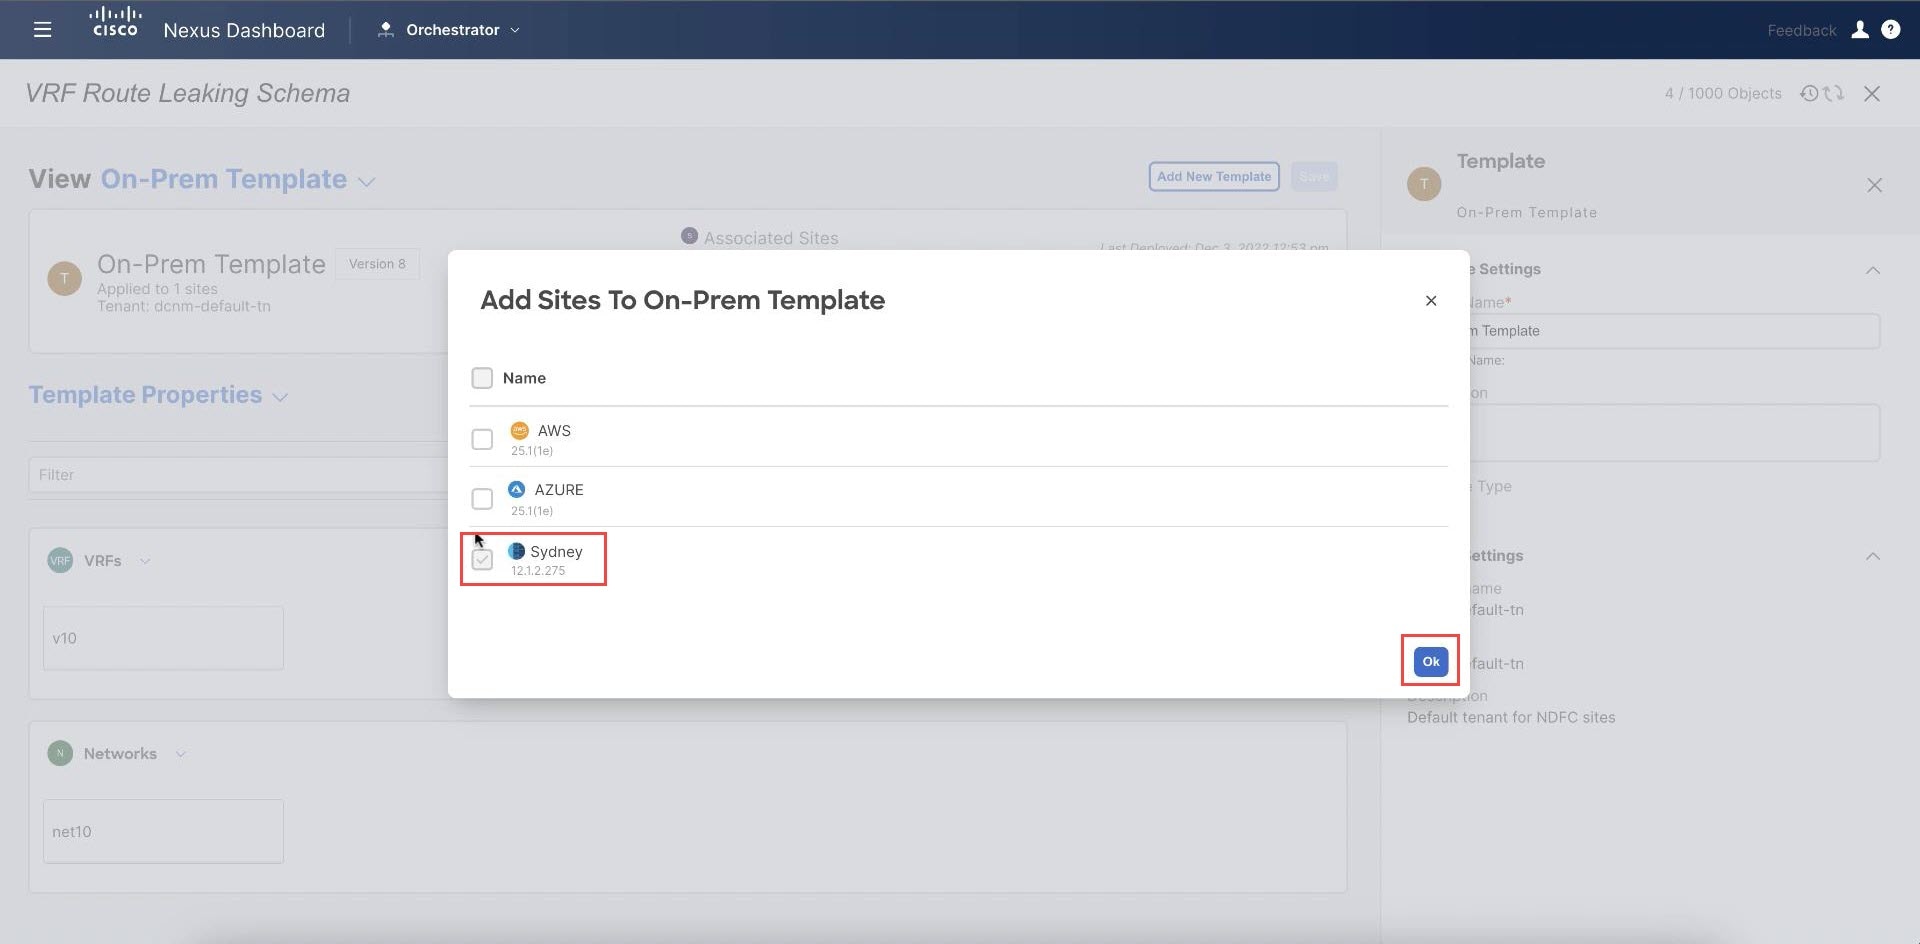Click the Version 8 badge
This screenshot has width=1920, height=944.
pyautogui.click(x=377, y=264)
